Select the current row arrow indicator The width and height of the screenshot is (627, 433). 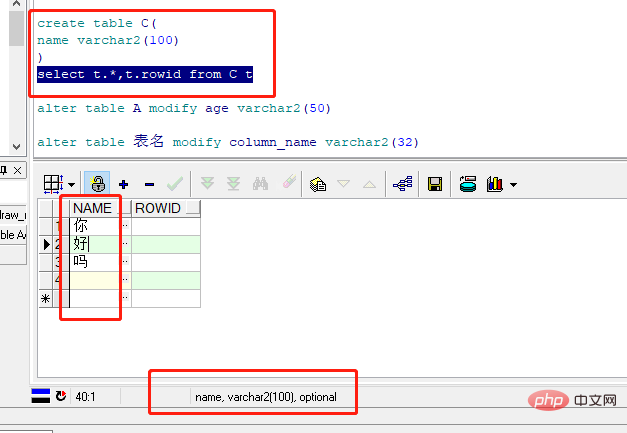coord(46,244)
